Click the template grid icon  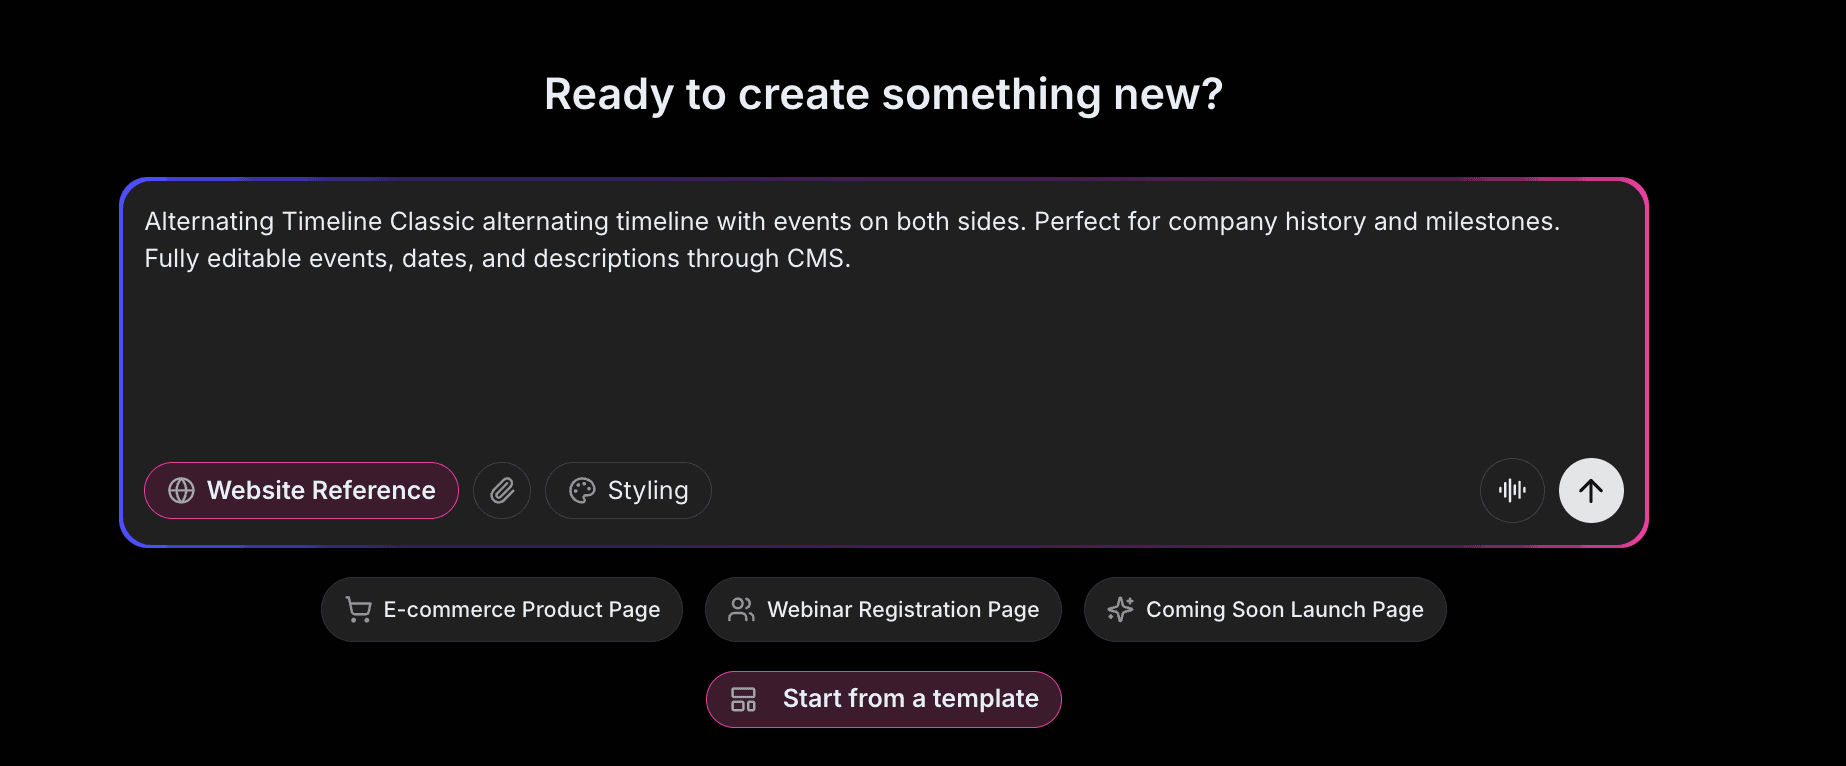(742, 699)
